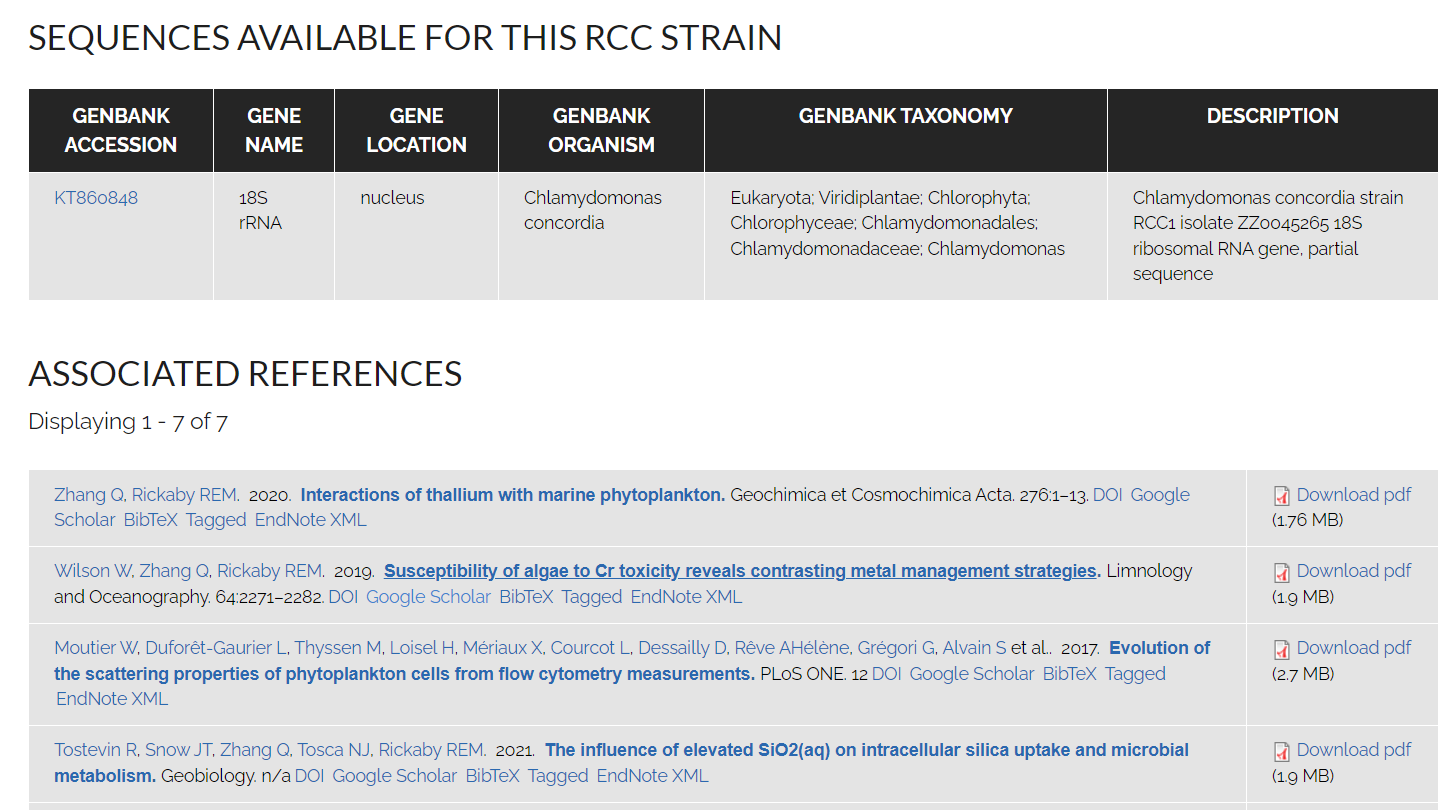The width and height of the screenshot is (1446, 810).
Task: Download pdf of the 1.76 MB reference
Action: (x=1353, y=495)
